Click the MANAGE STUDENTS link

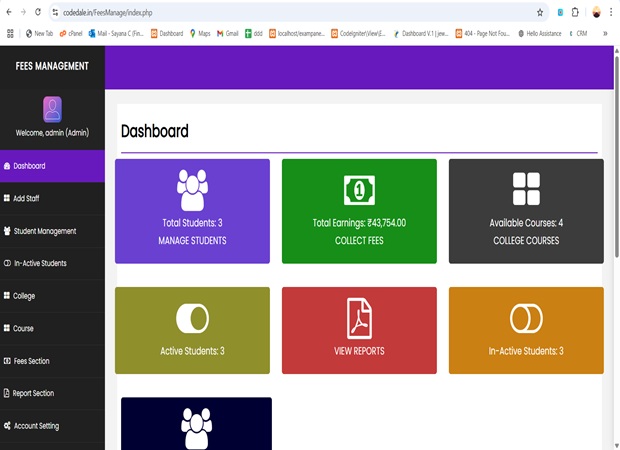click(x=192, y=241)
